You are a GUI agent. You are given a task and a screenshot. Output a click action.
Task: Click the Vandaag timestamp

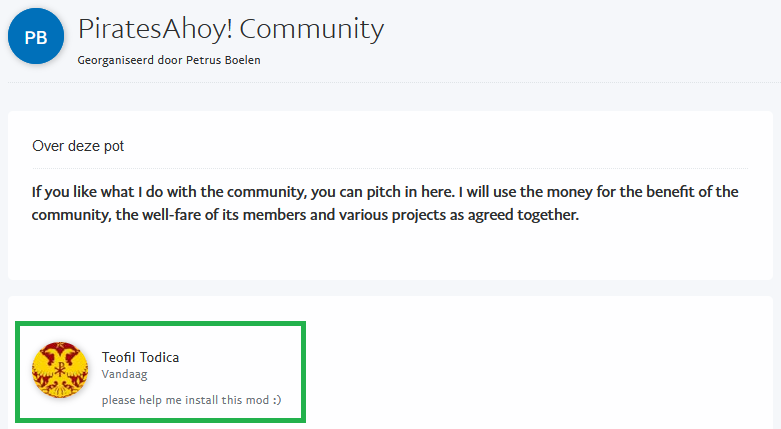(123, 375)
